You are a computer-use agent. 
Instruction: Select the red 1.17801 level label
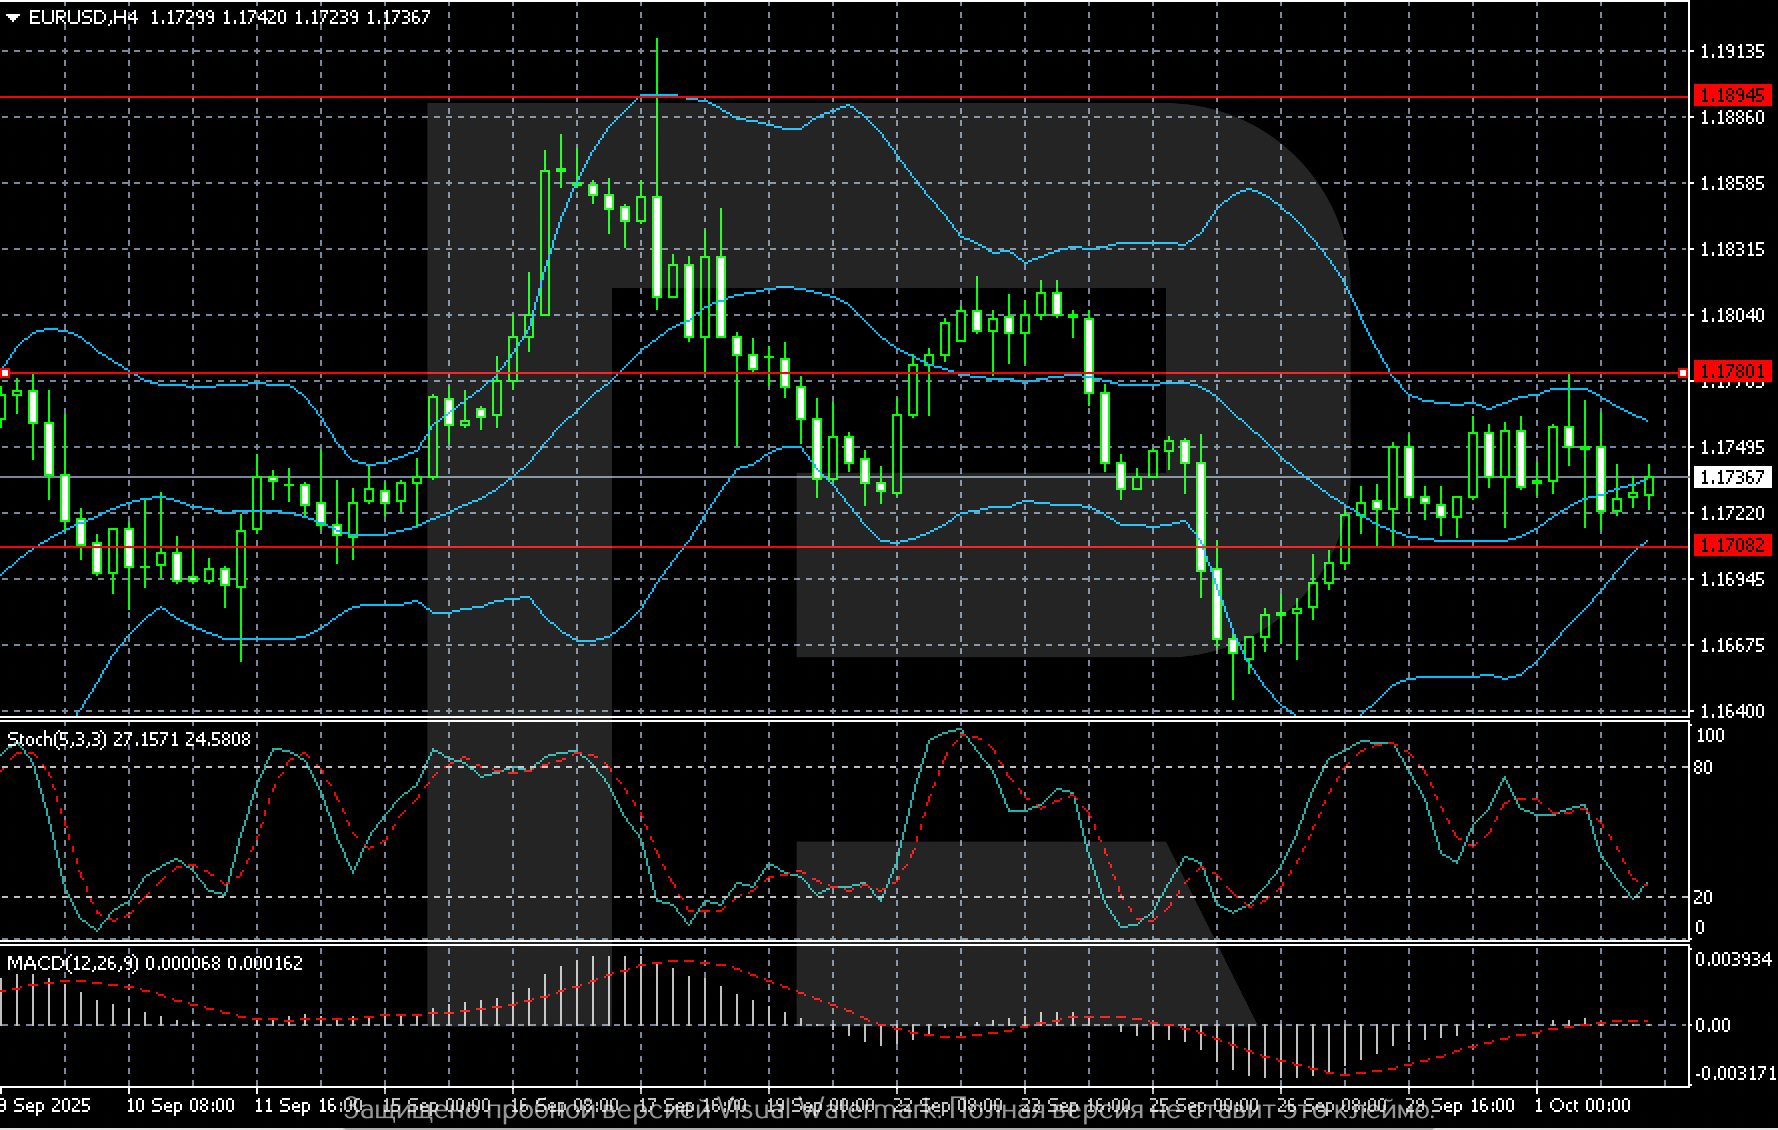point(1732,371)
